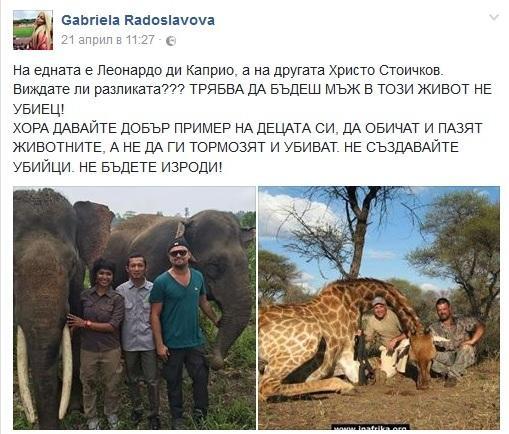Click the phrase НЕ БЪДЕТЕ ИЗРОДИ!

(x=151, y=167)
